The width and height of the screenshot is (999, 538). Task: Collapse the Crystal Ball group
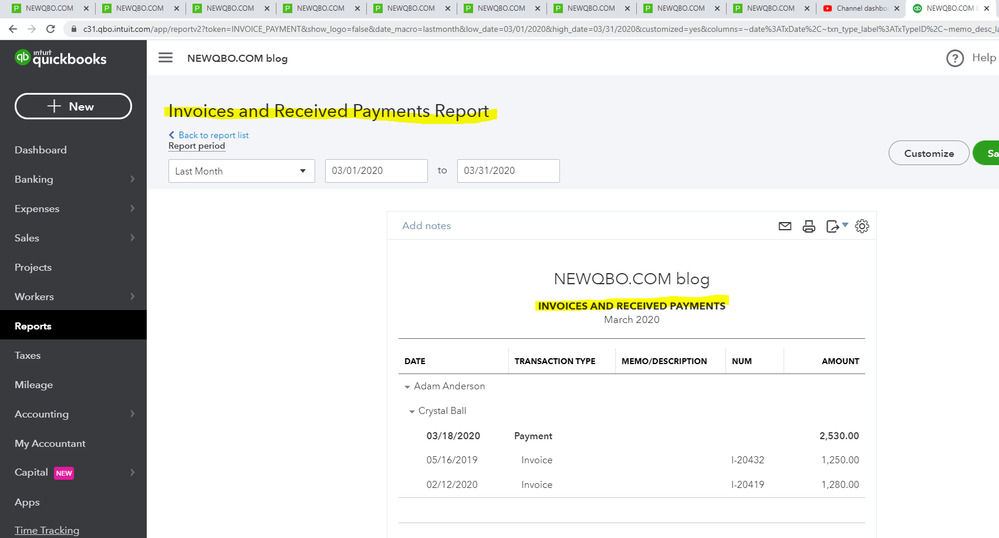pos(412,412)
